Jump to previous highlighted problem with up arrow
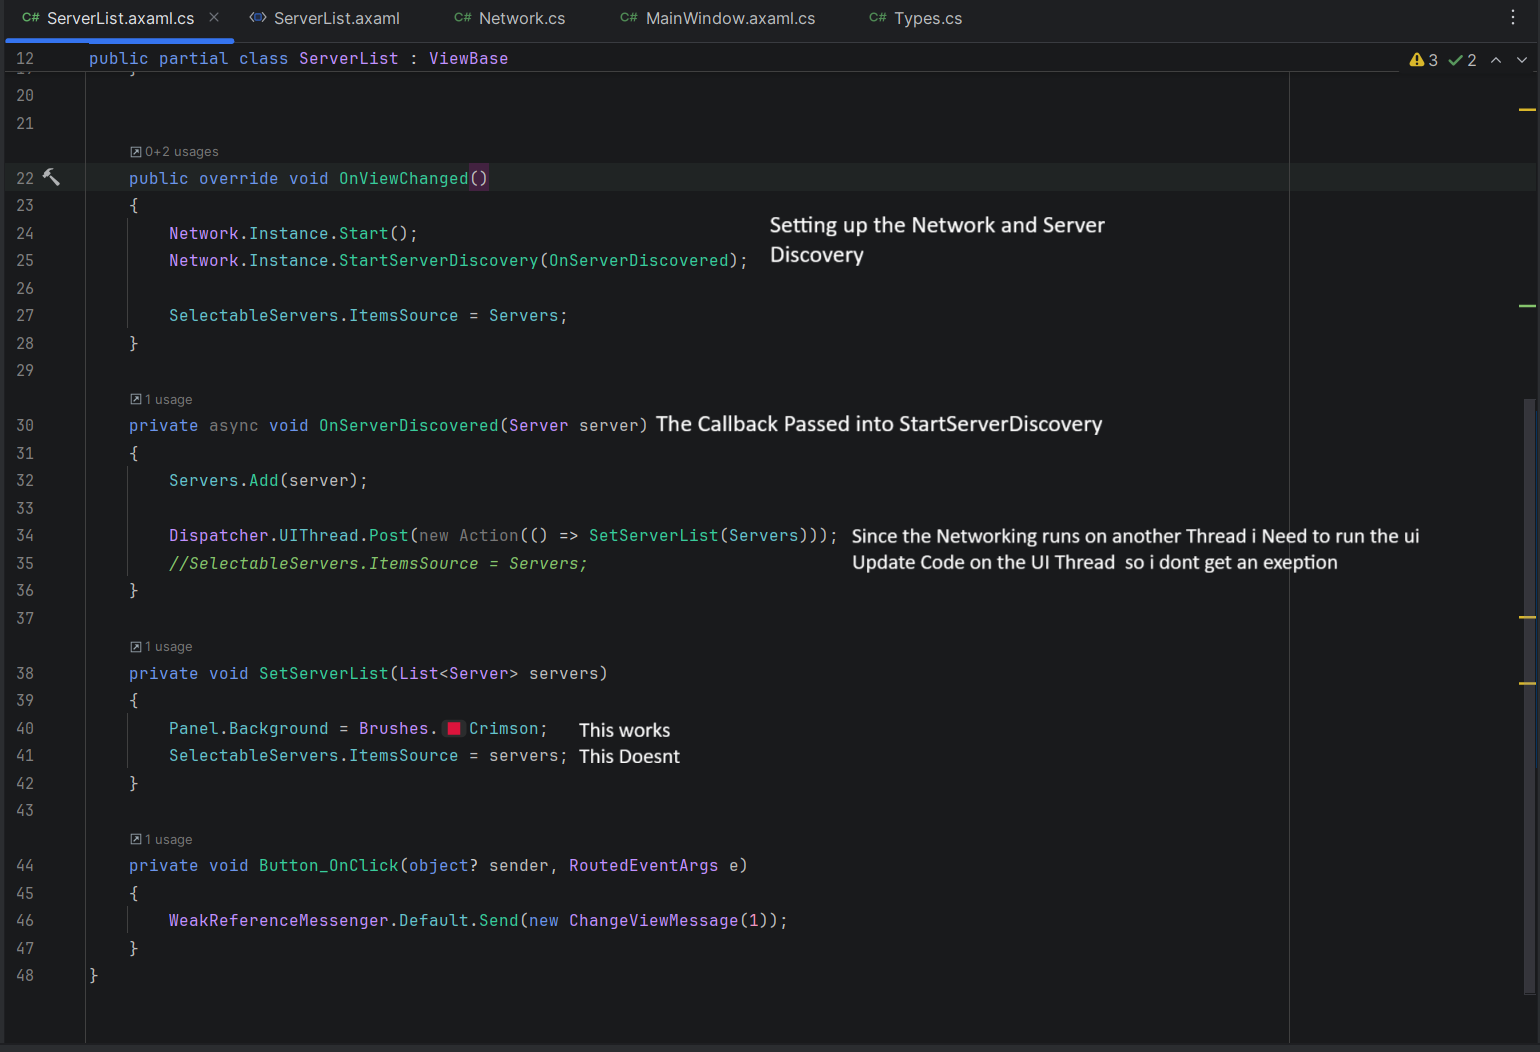 (1496, 60)
